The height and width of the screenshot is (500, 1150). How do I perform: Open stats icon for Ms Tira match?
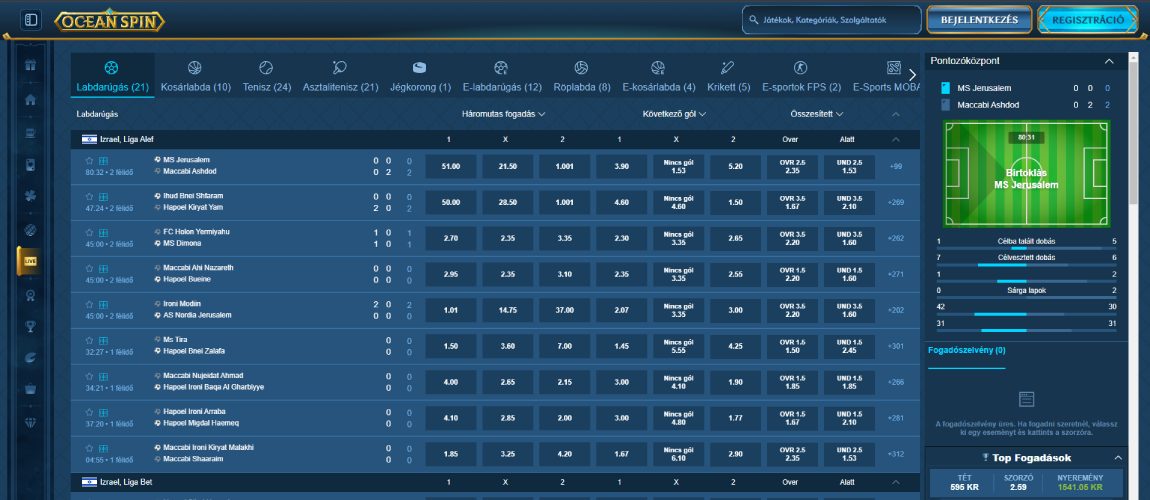103,340
